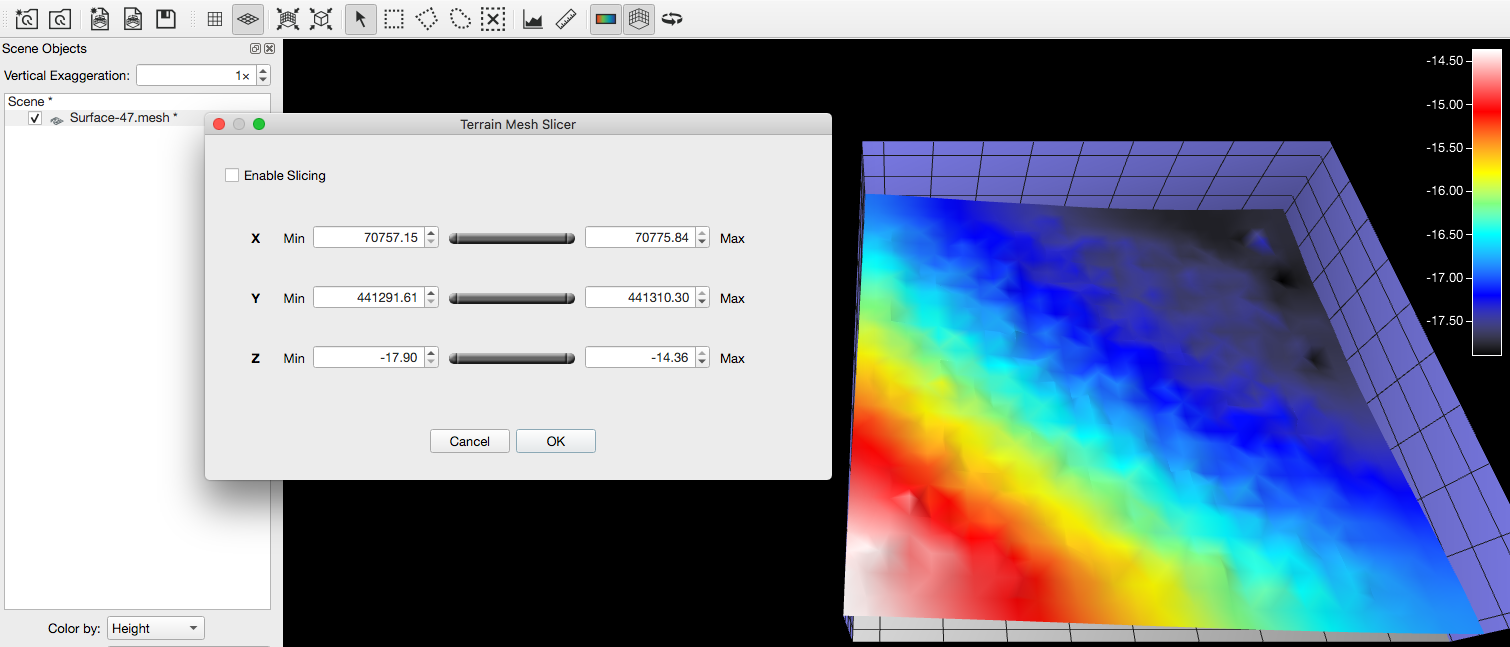Toggle the 3D bounding grid icon
The image size is (1510, 647).
tap(638, 19)
